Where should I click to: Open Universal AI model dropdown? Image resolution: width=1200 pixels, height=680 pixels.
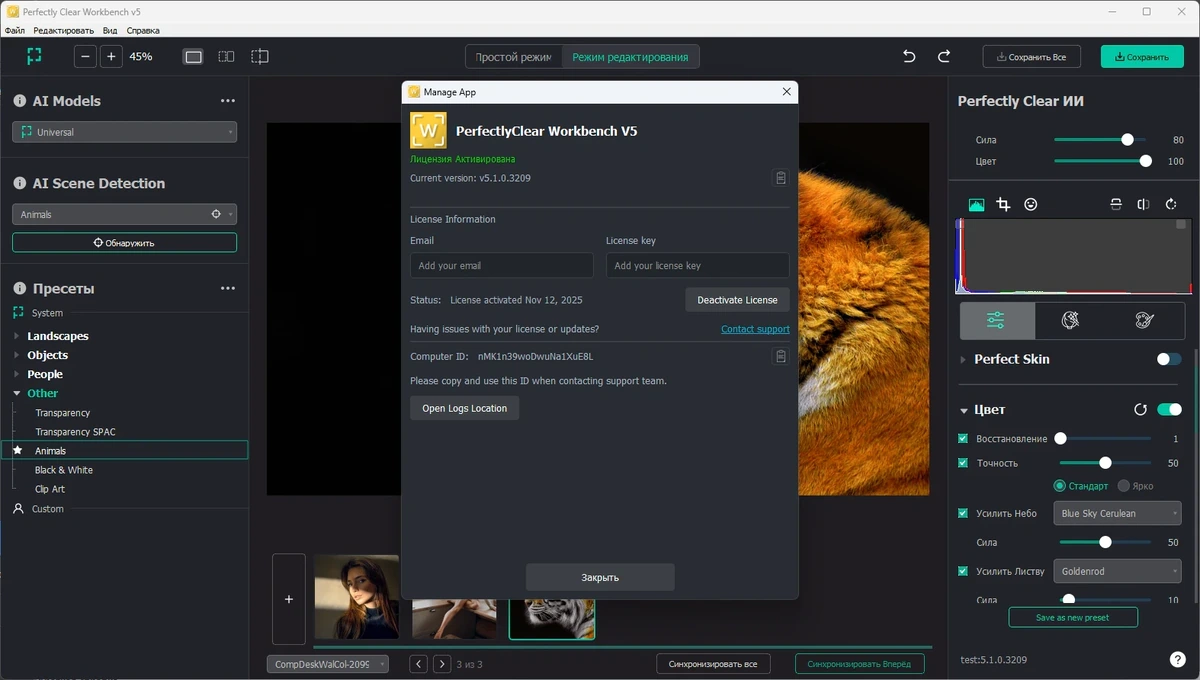(125, 132)
